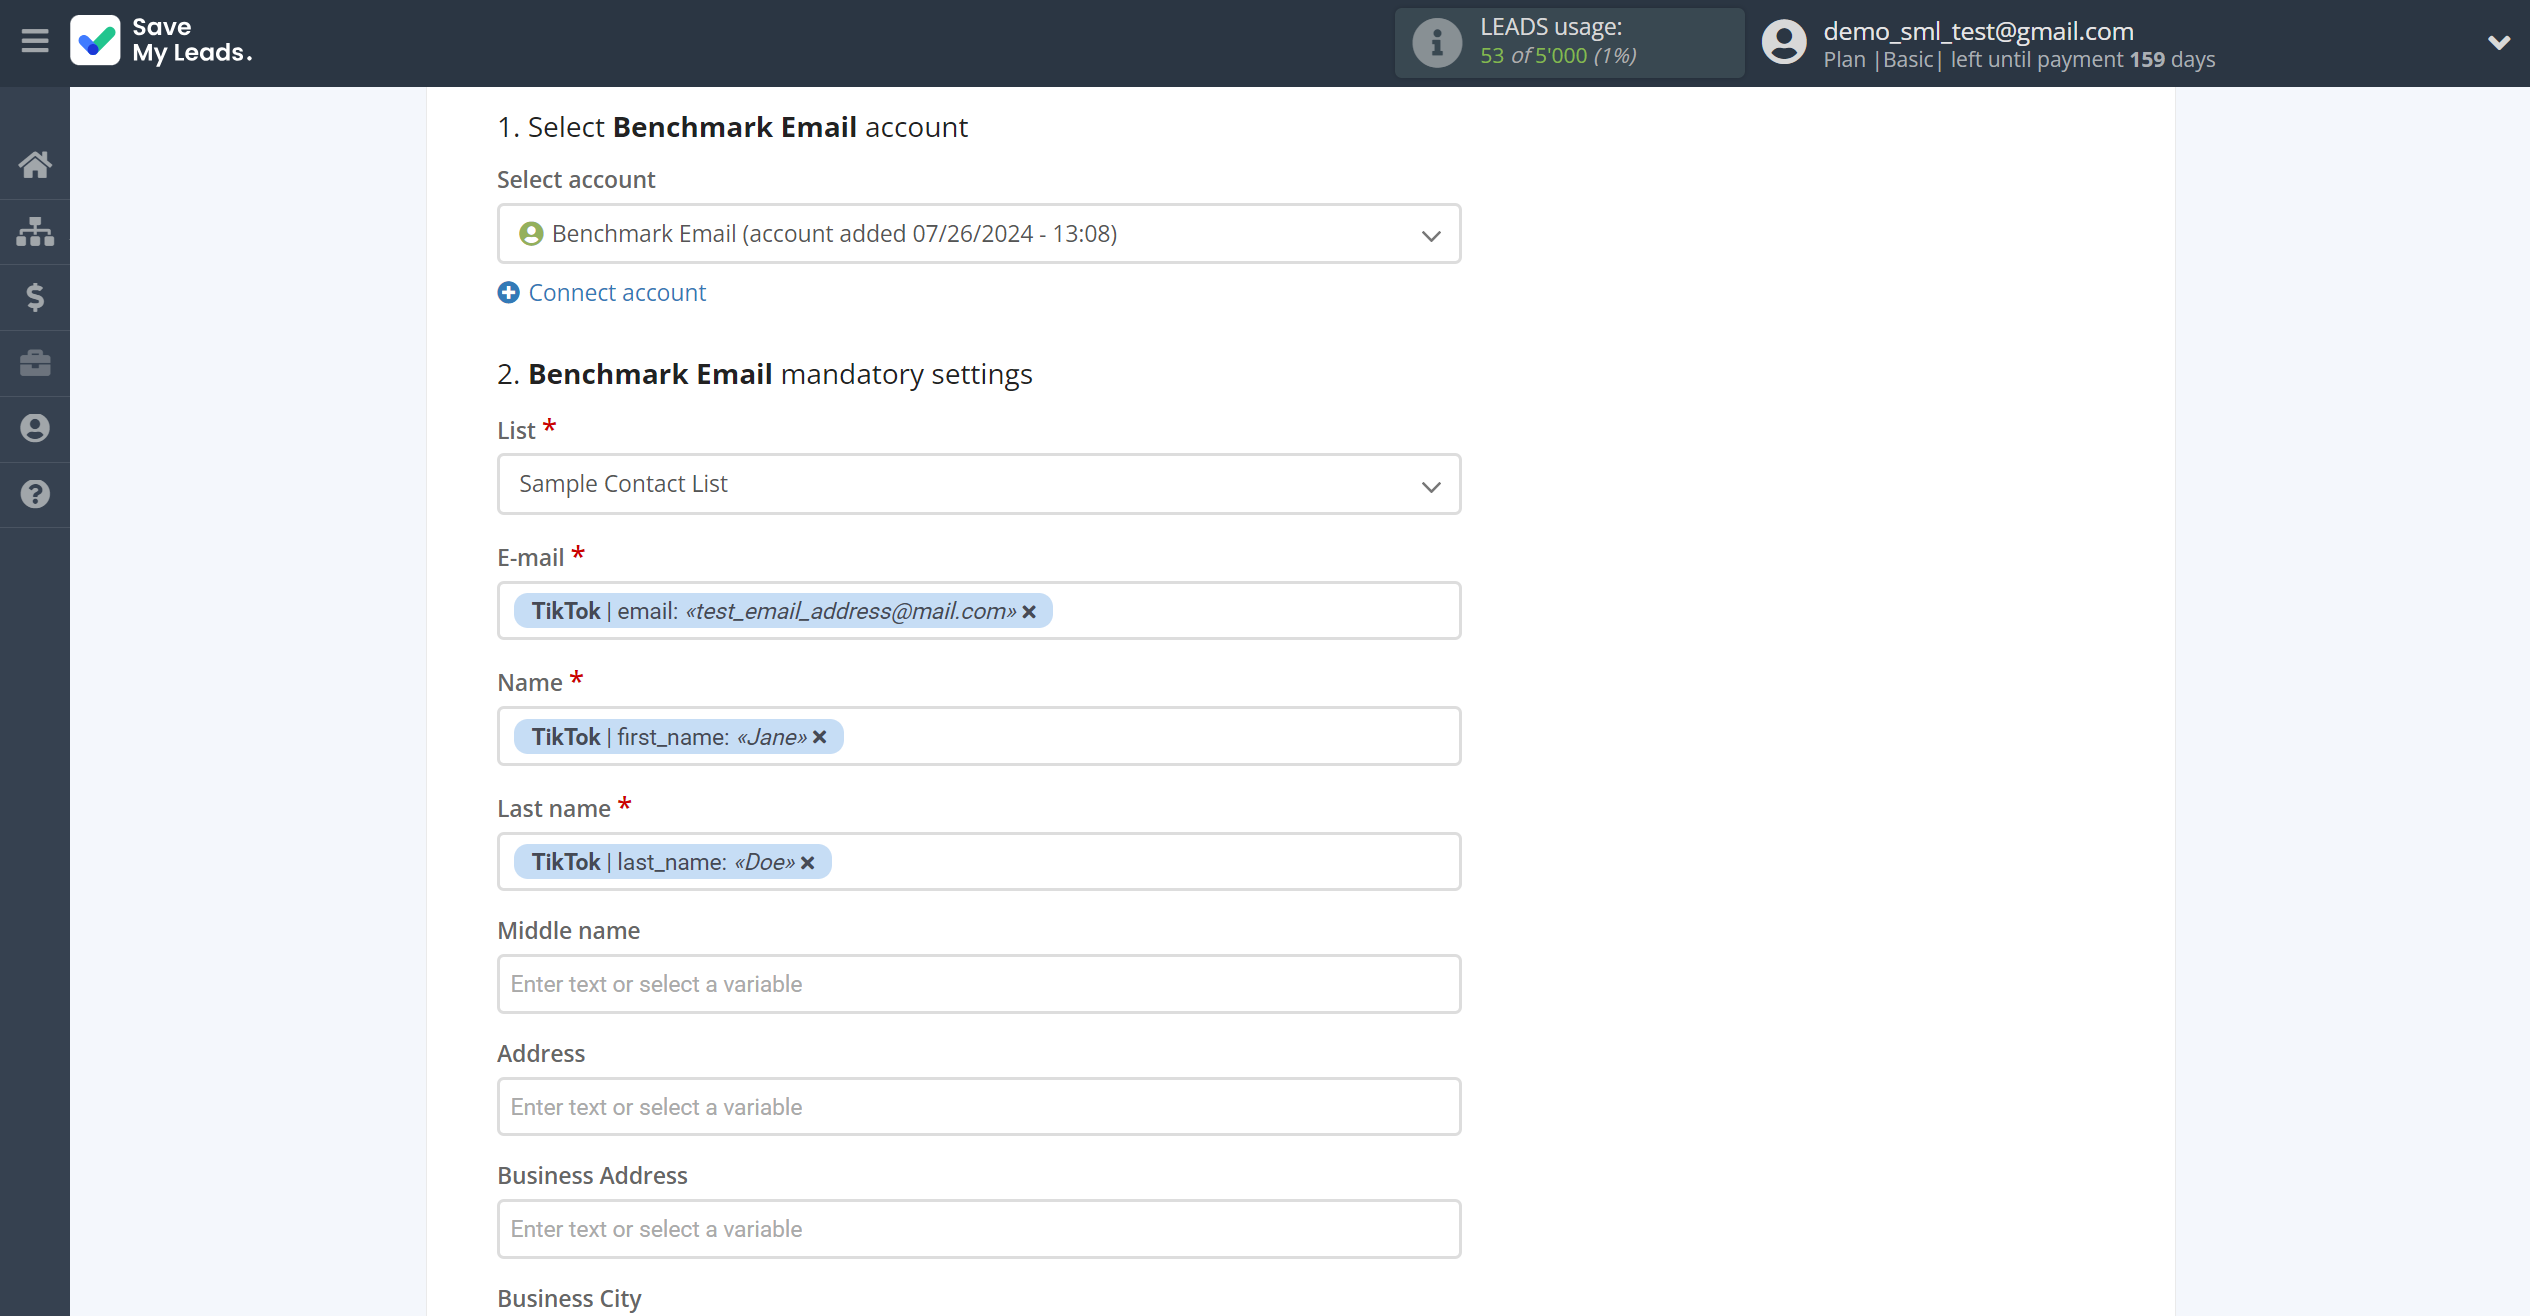Click the Plan Basic payment days text
This screenshot has width=2530, height=1316.
(x=2019, y=60)
